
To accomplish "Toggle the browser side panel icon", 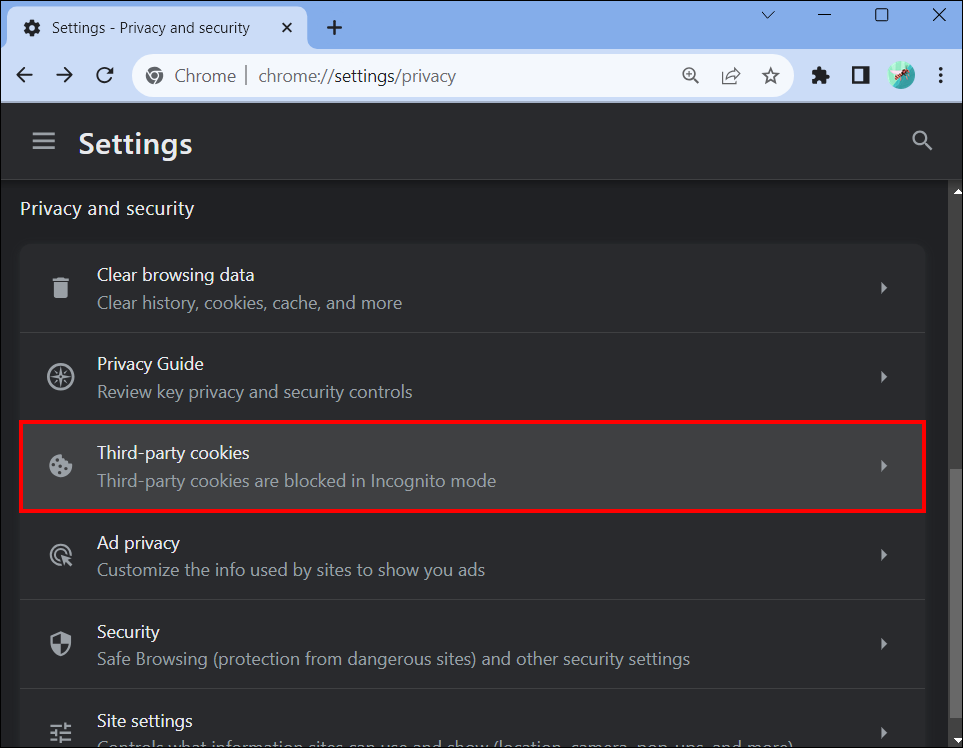I will 861,76.
